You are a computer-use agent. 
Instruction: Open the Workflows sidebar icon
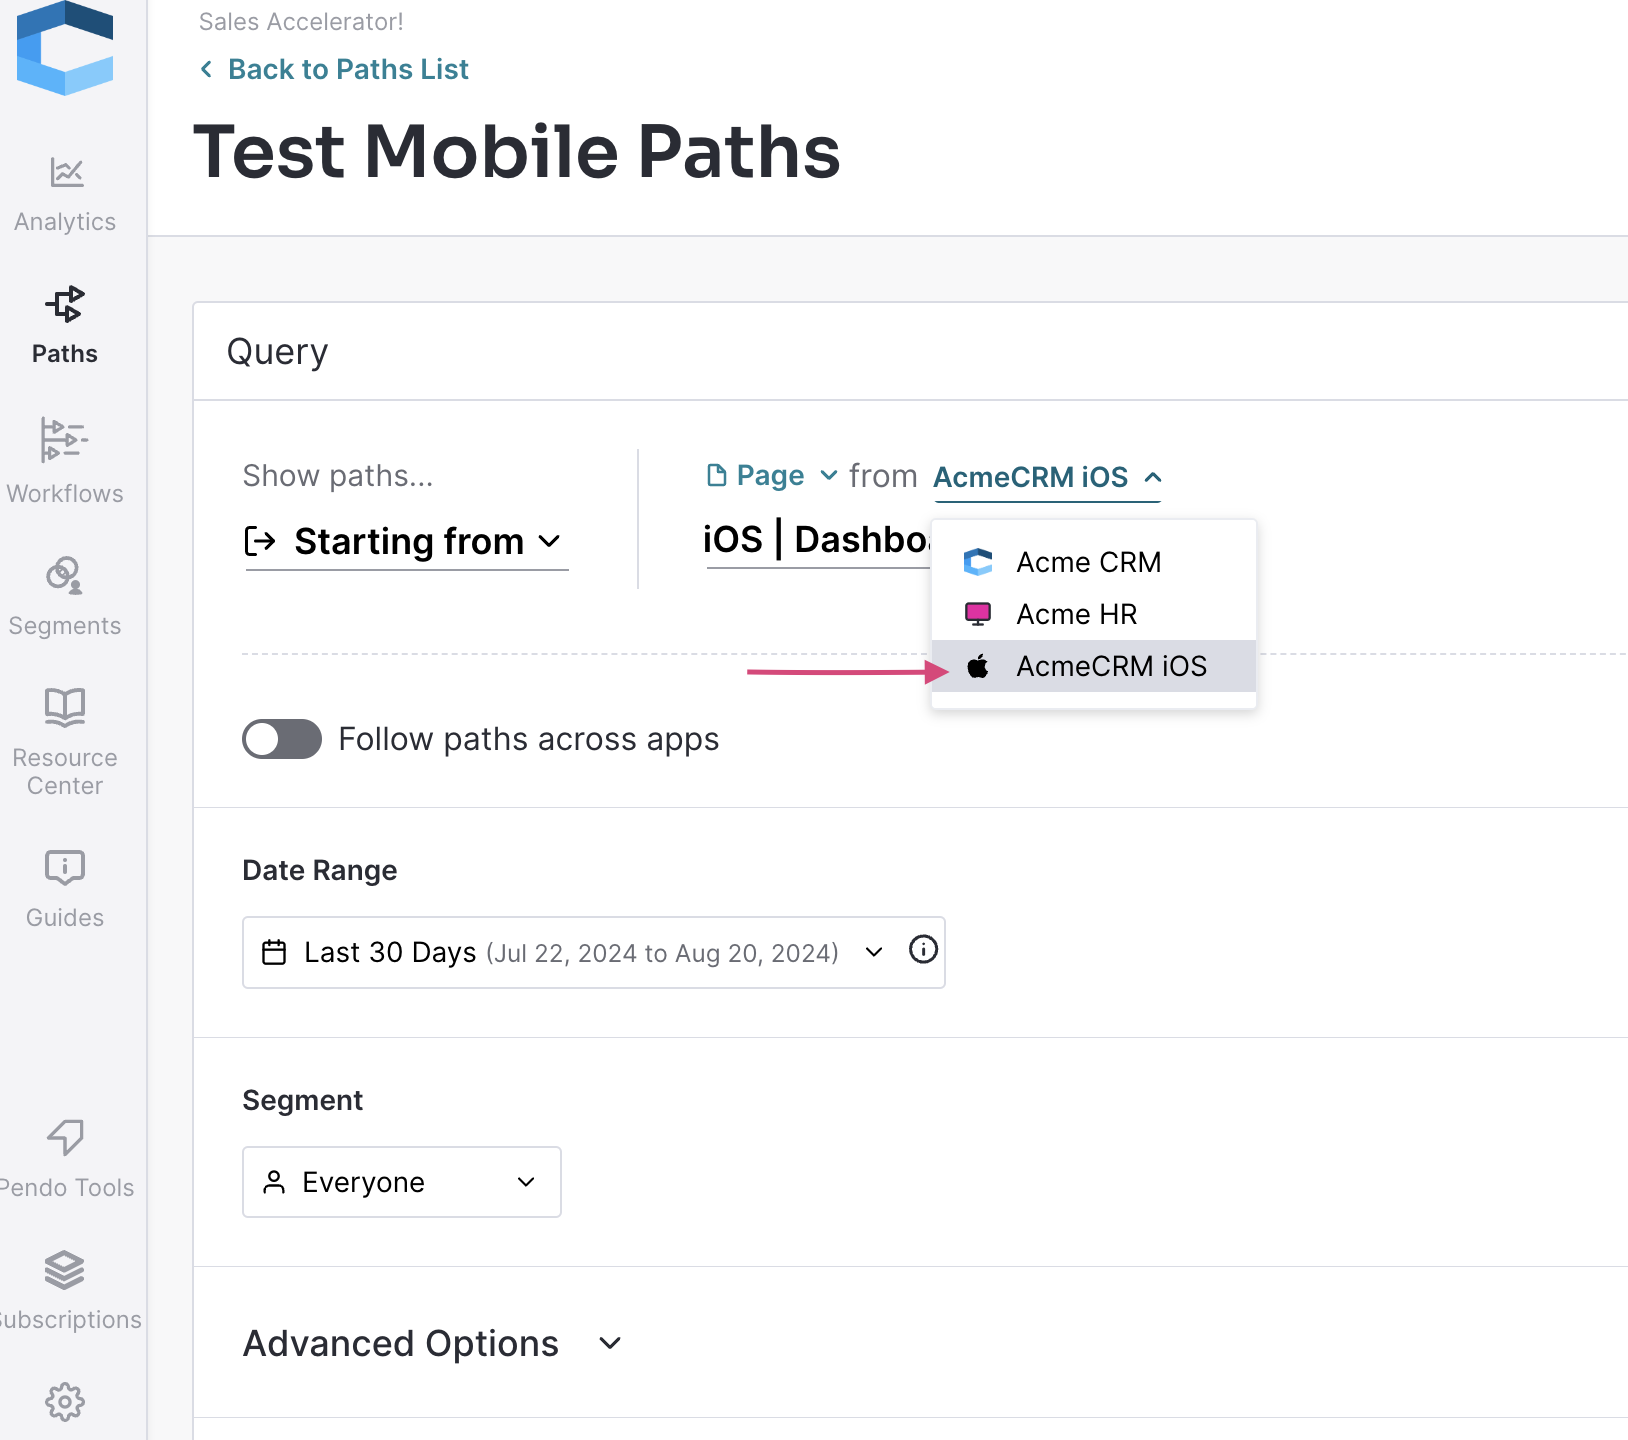(64, 440)
